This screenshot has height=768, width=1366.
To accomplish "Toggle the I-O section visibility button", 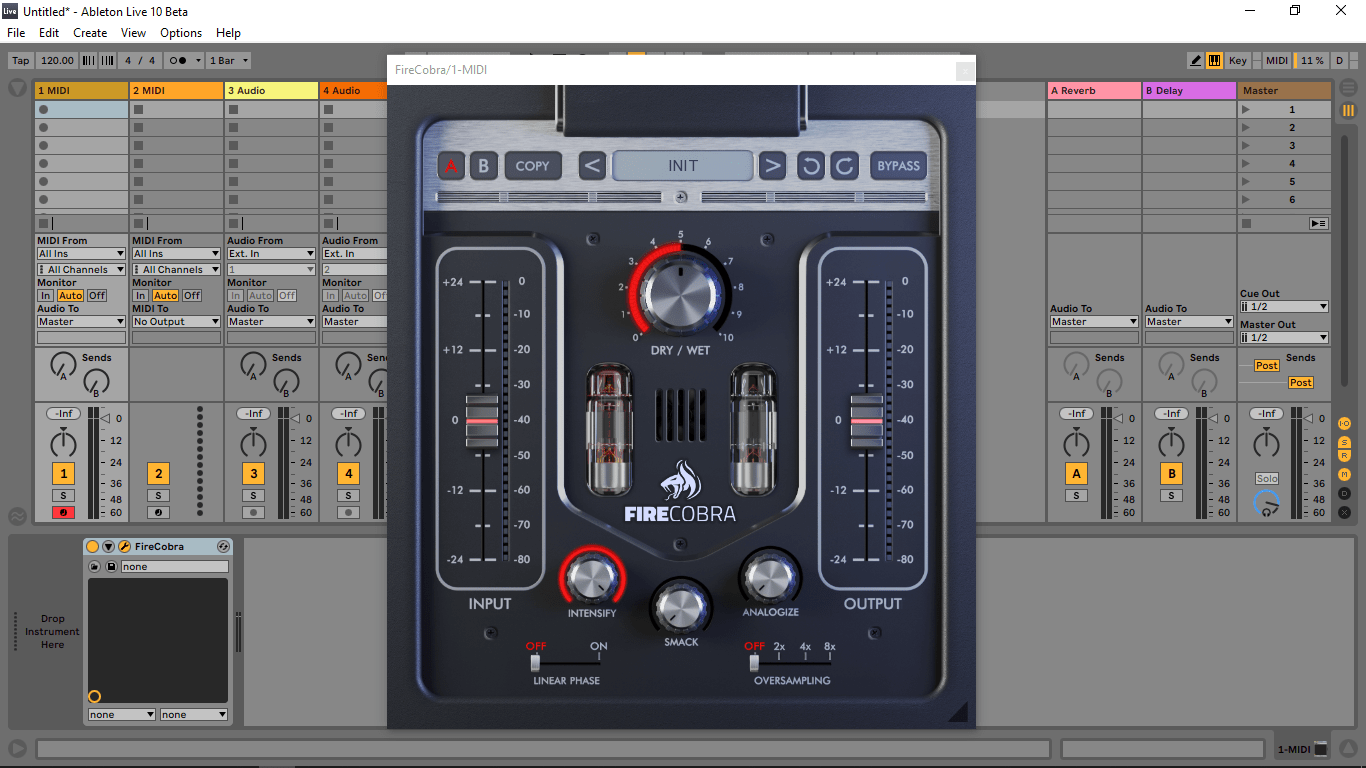I will (x=1344, y=424).
